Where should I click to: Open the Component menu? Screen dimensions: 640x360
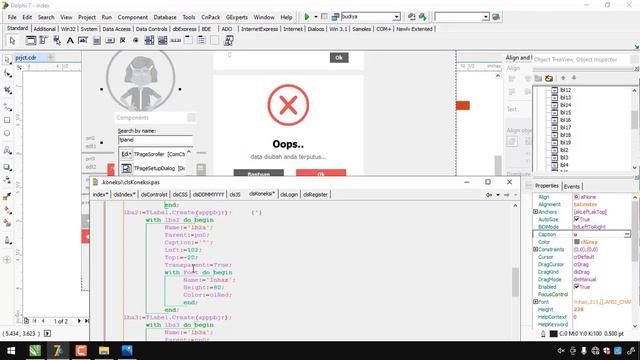coord(133,17)
